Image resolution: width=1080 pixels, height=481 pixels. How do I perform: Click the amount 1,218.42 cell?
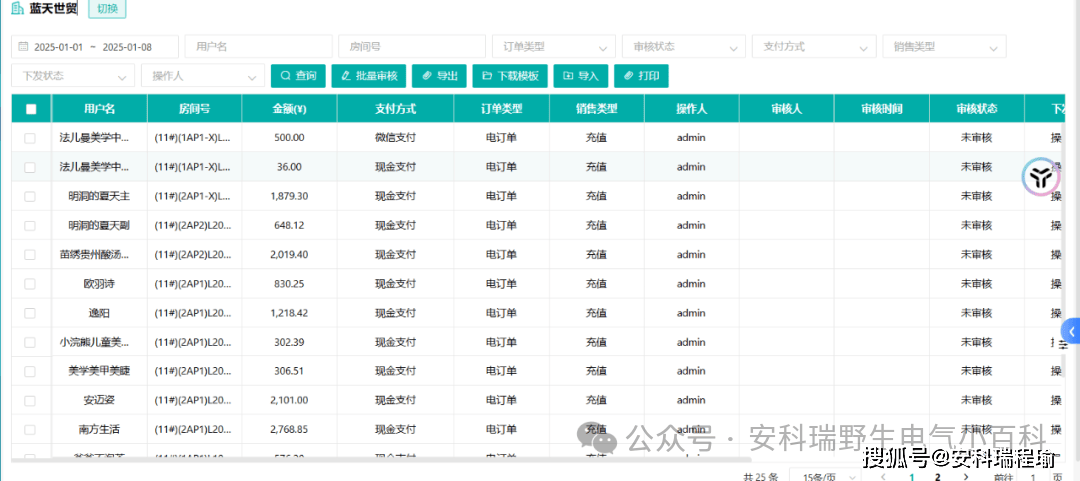click(289, 313)
